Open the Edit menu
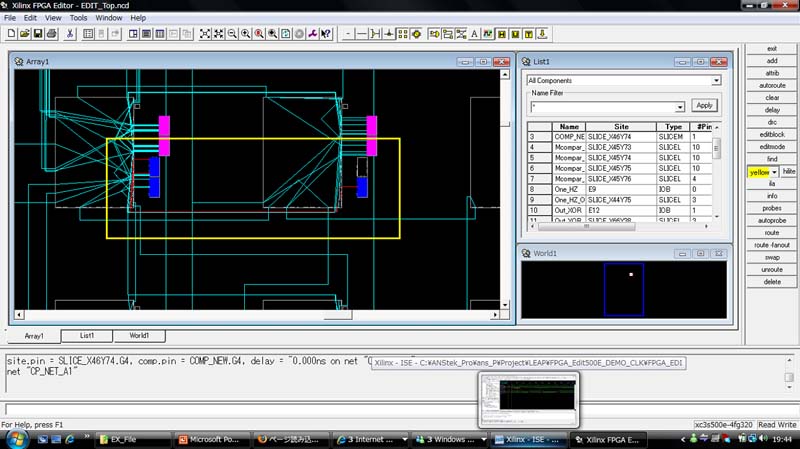Viewport: 800px width, 449px height. point(30,18)
